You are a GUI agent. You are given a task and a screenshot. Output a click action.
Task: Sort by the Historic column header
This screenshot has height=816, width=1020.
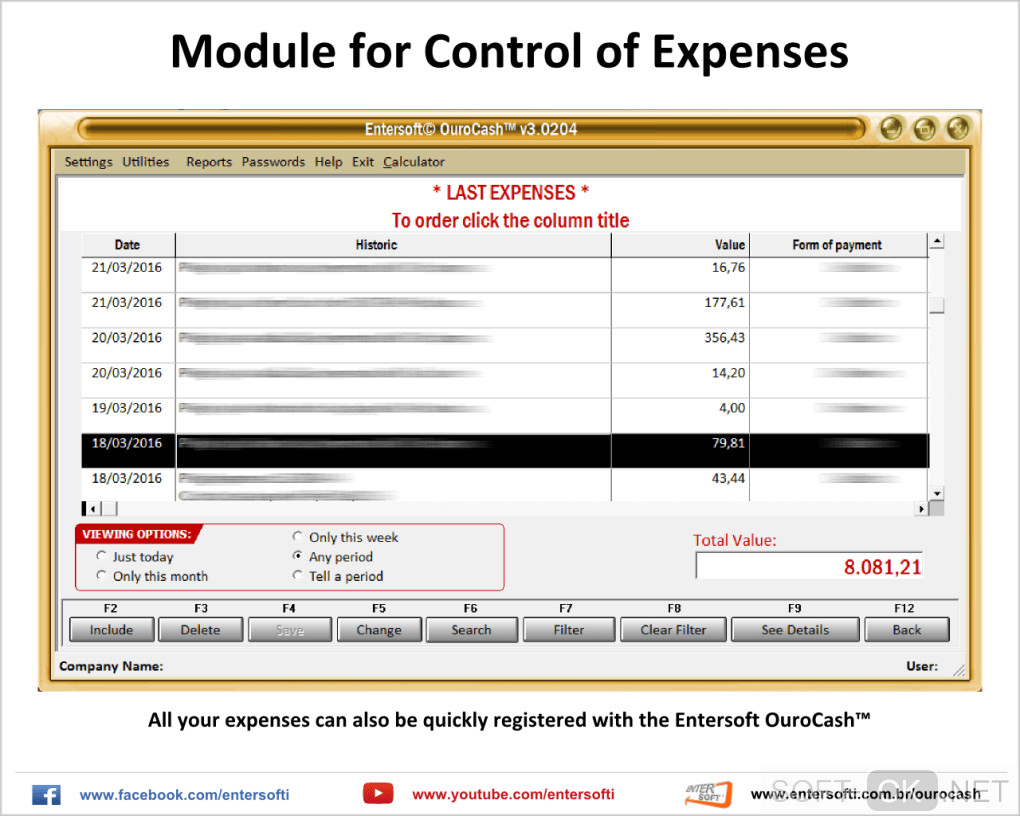tap(393, 245)
